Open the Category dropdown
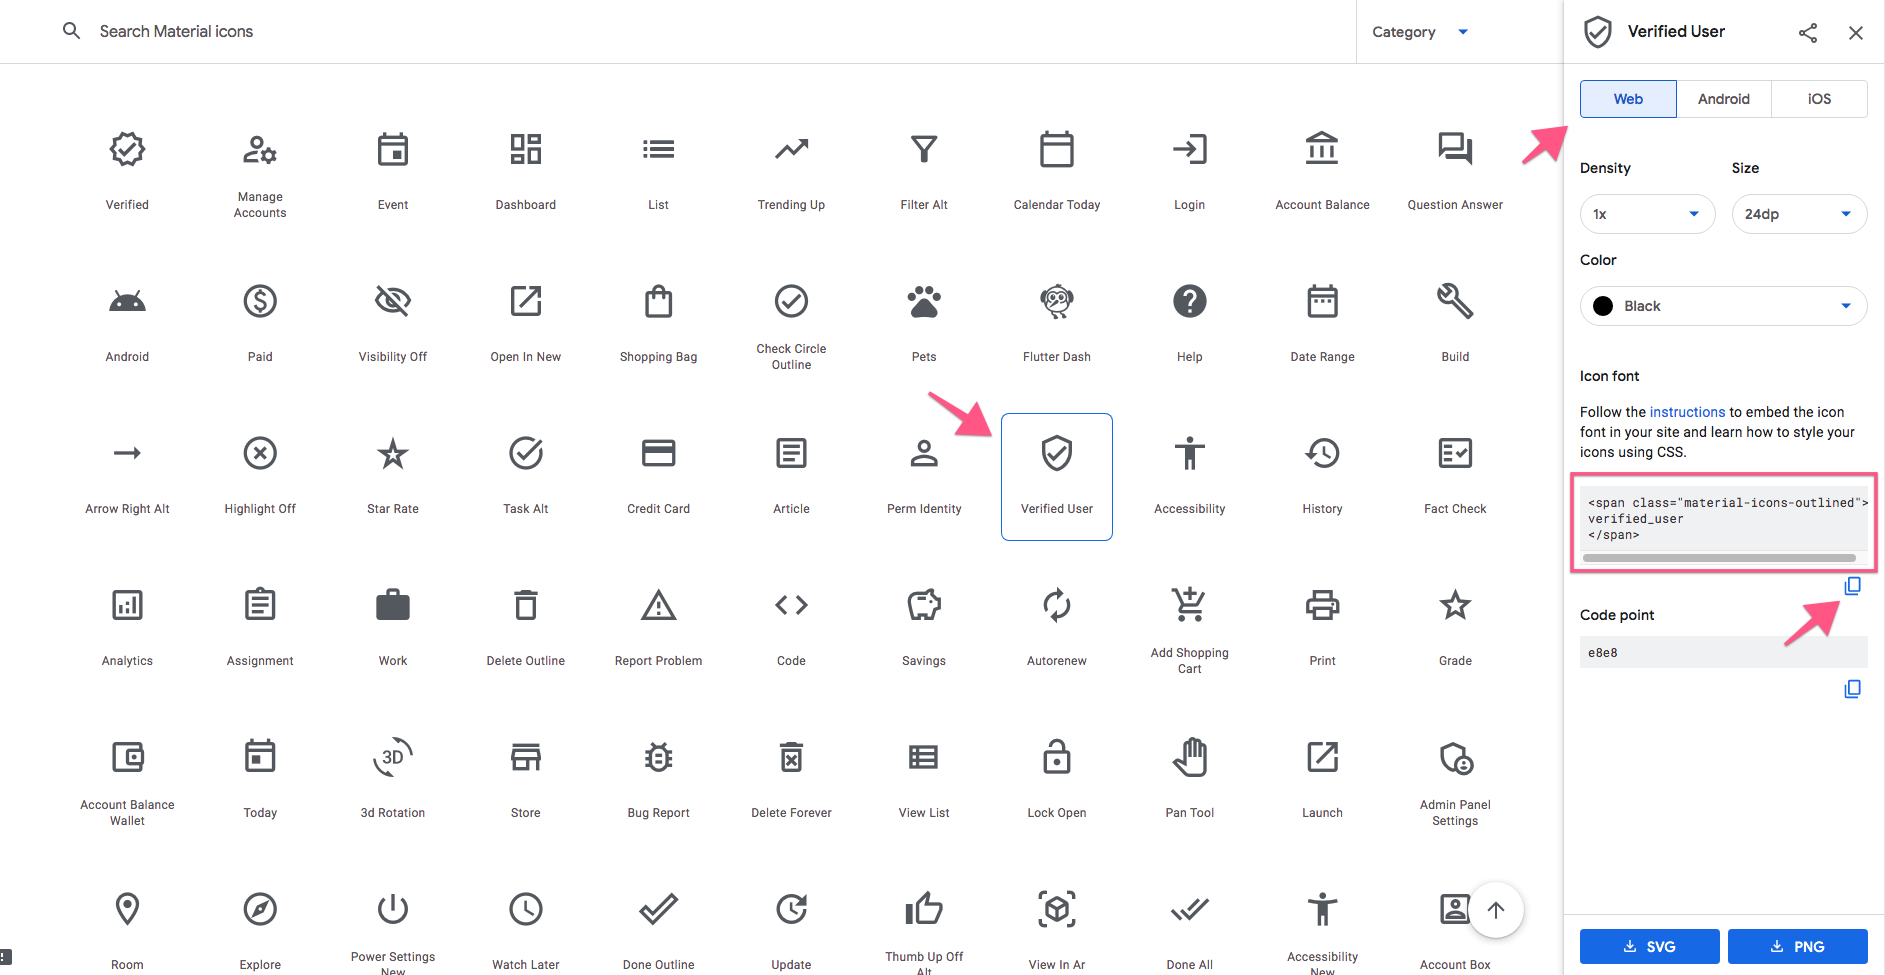The height and width of the screenshot is (975, 1885). 1420,32
